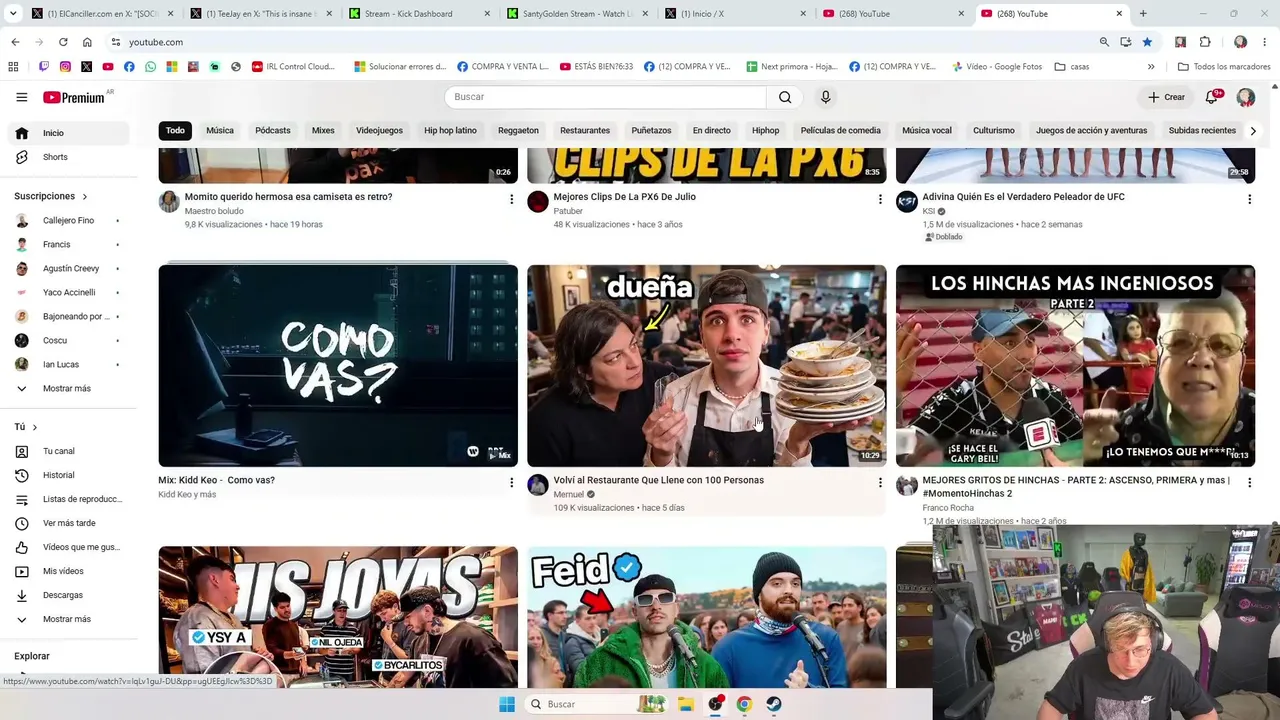
Task: Click the browser home button
Action: tap(87, 42)
